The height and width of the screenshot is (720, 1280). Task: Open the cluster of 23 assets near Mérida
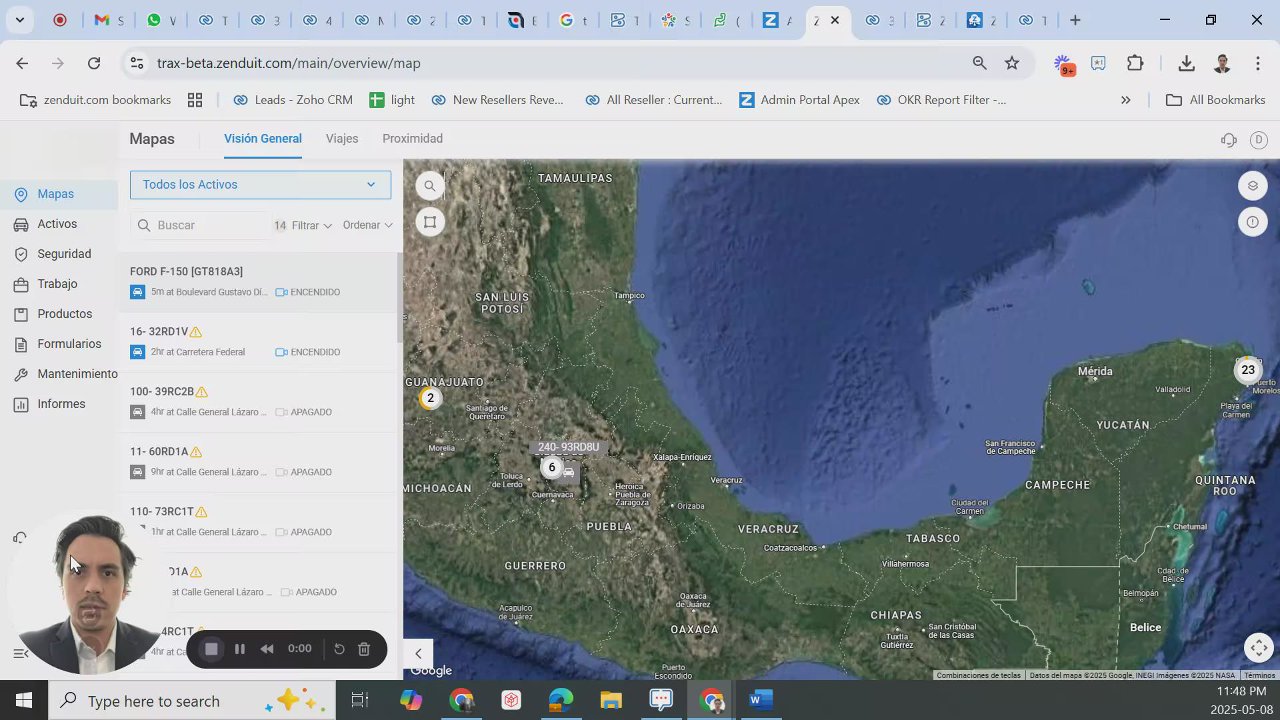point(1248,370)
